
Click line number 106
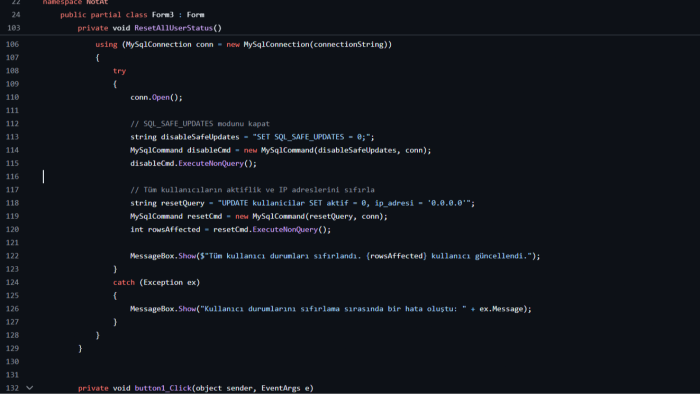click(12, 44)
